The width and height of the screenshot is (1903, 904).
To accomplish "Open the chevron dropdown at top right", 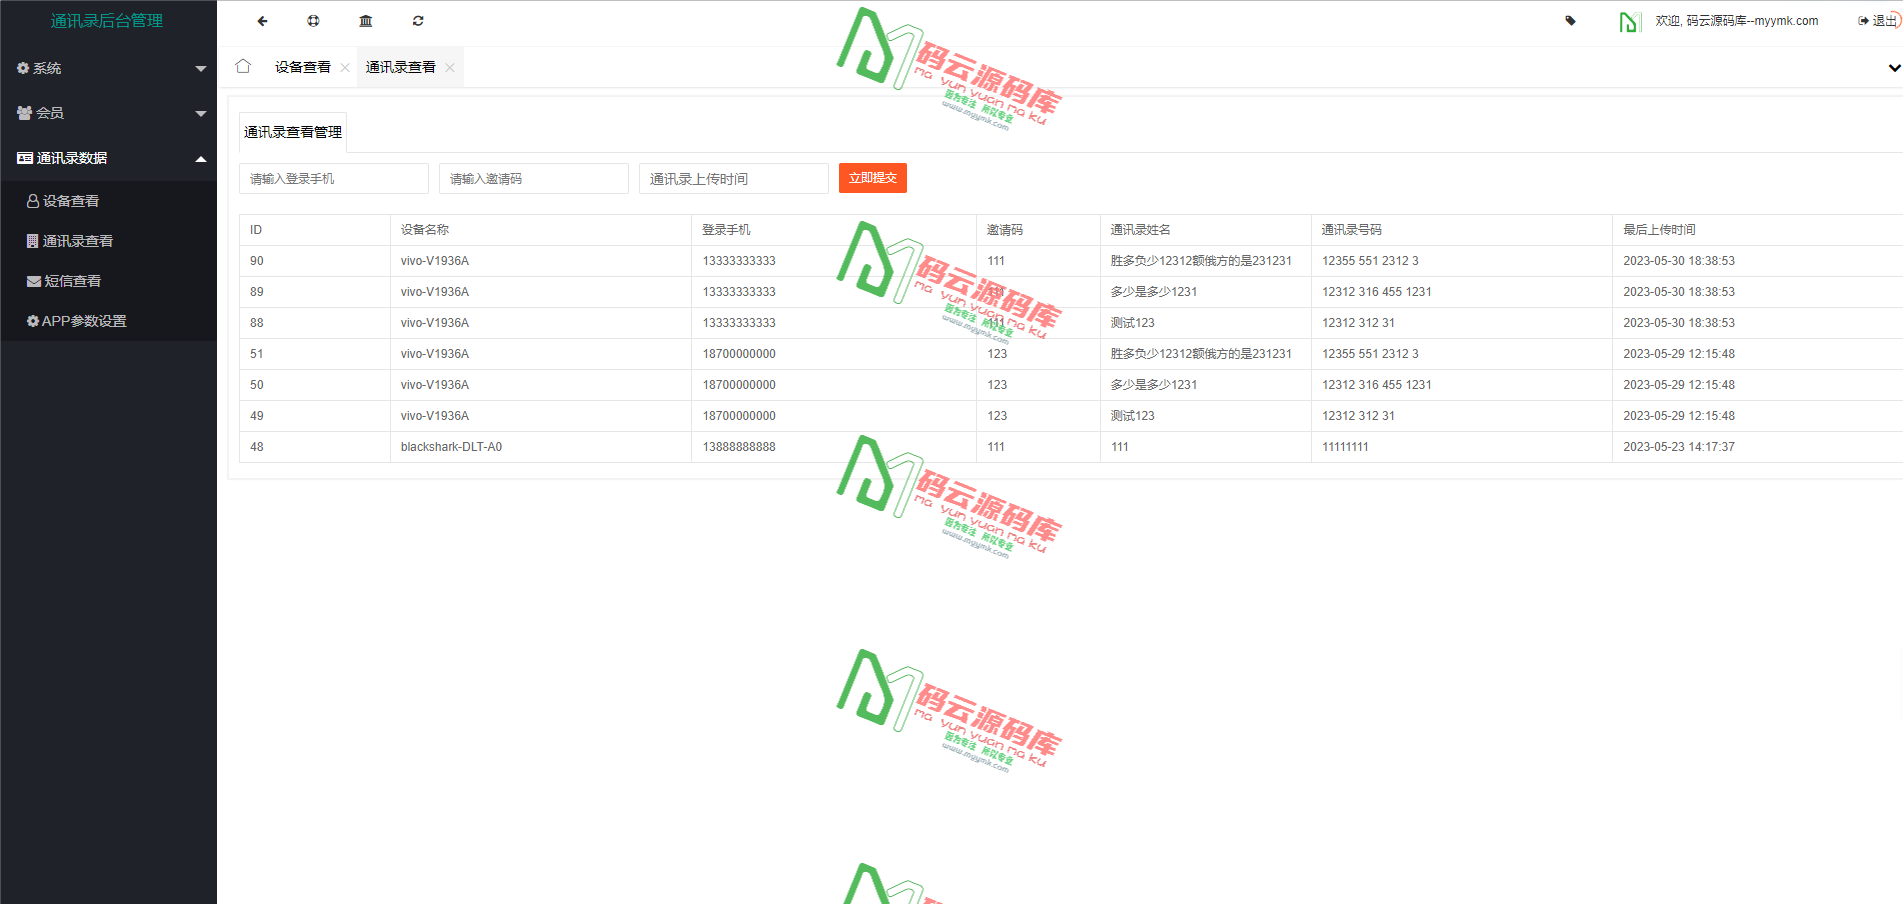I will 1893,68.
